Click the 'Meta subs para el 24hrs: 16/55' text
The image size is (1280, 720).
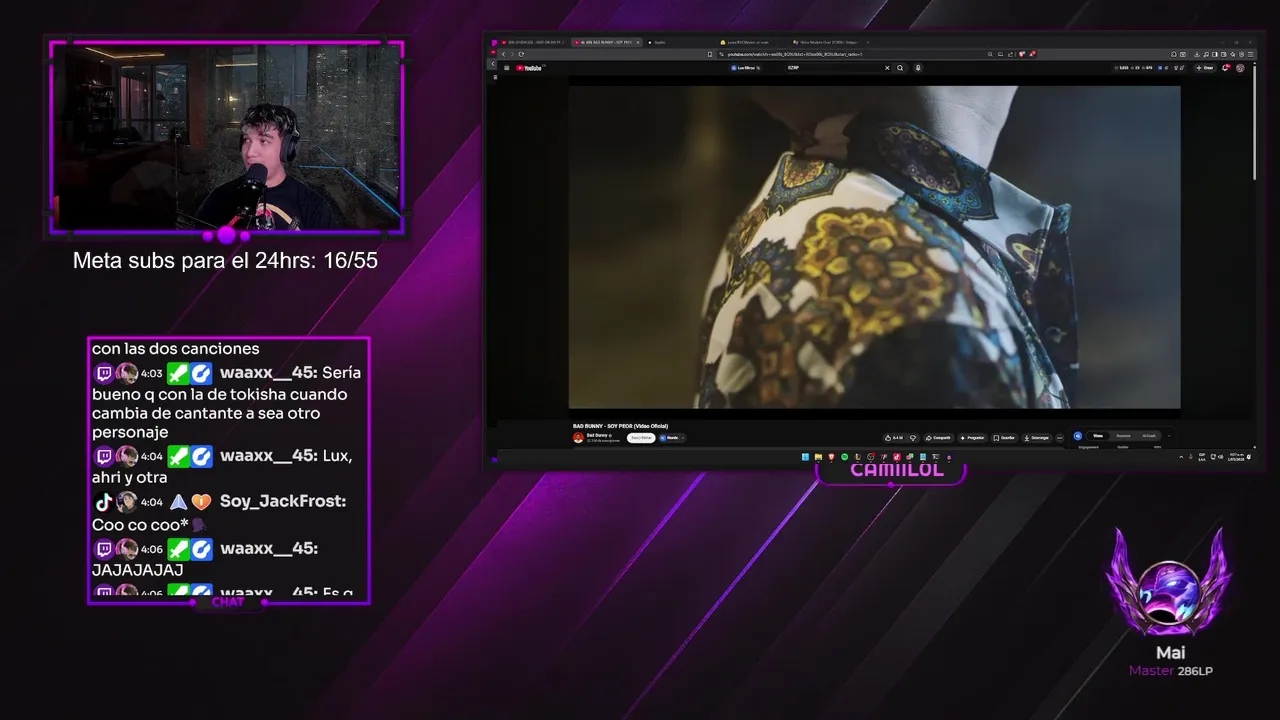coord(225,261)
